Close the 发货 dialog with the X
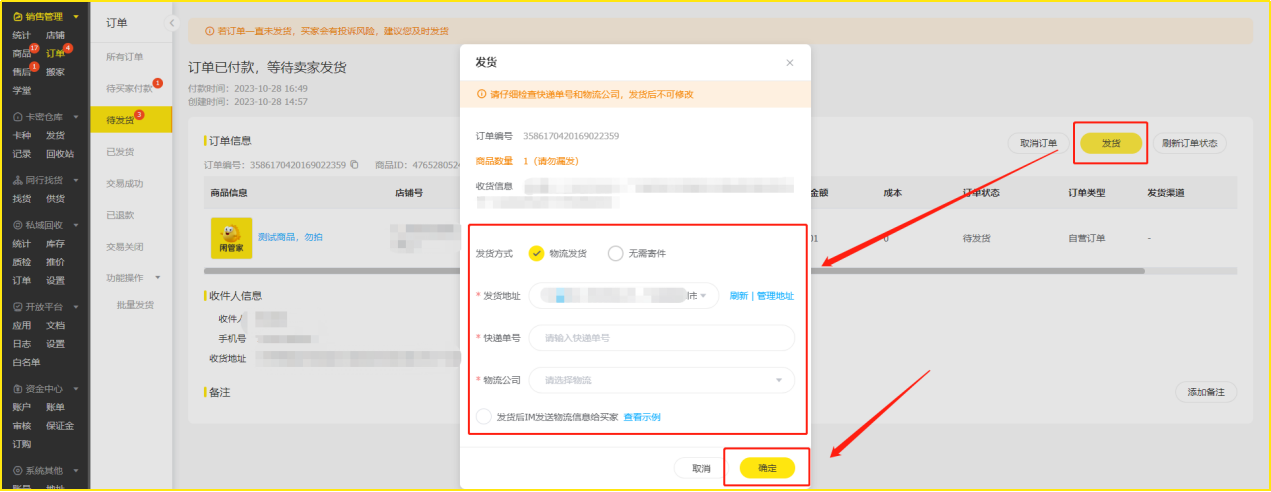 click(x=789, y=63)
